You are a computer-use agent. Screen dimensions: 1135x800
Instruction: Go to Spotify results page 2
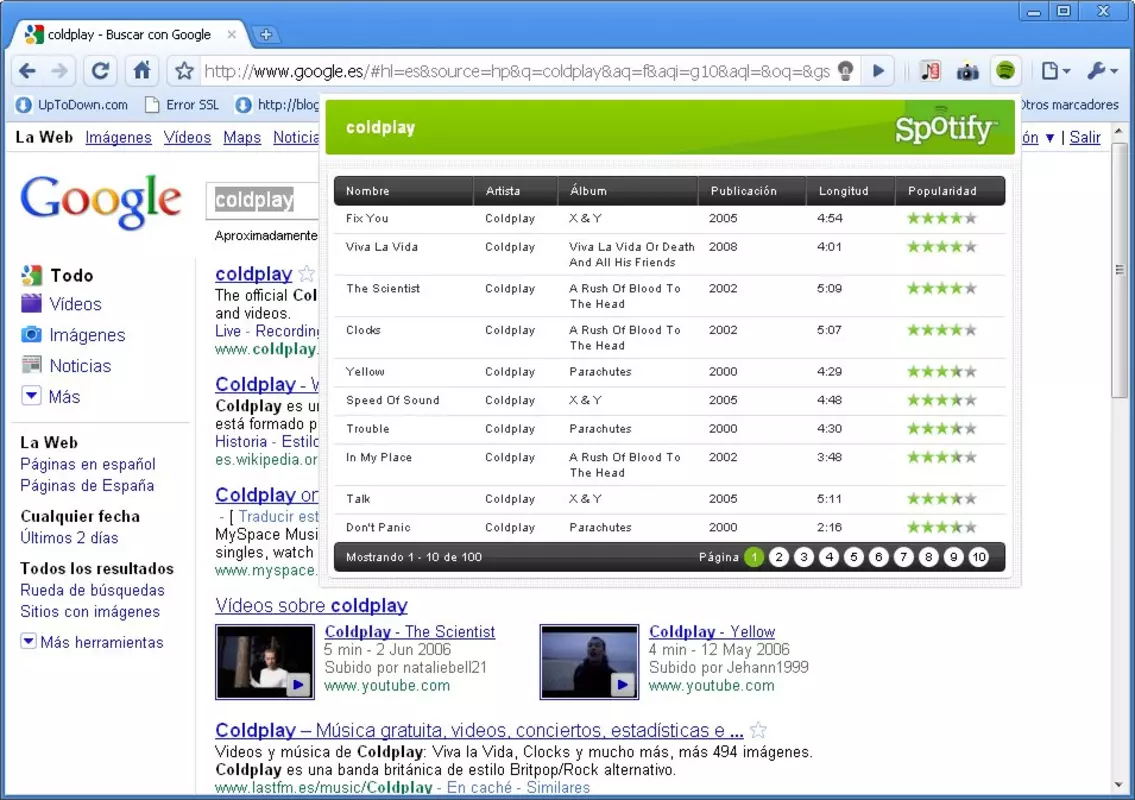tap(779, 557)
